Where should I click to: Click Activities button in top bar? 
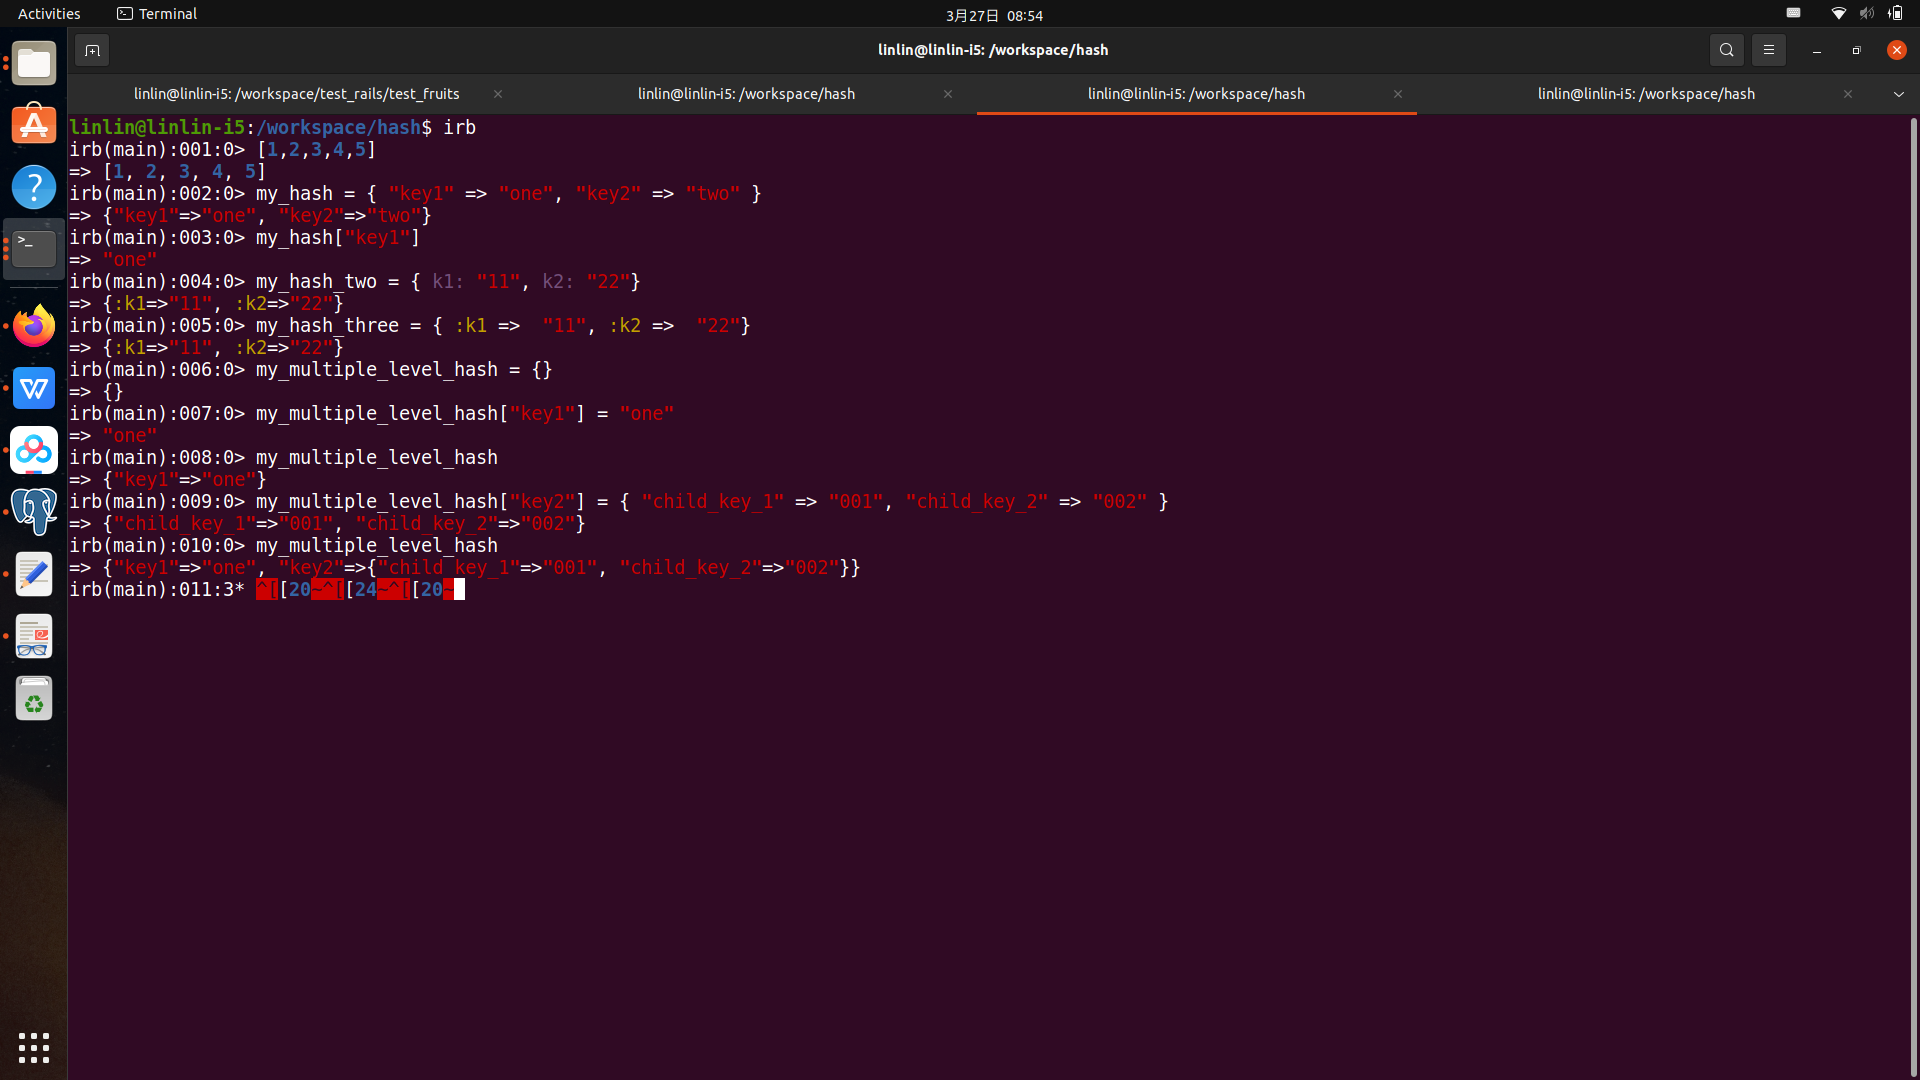[x=49, y=14]
